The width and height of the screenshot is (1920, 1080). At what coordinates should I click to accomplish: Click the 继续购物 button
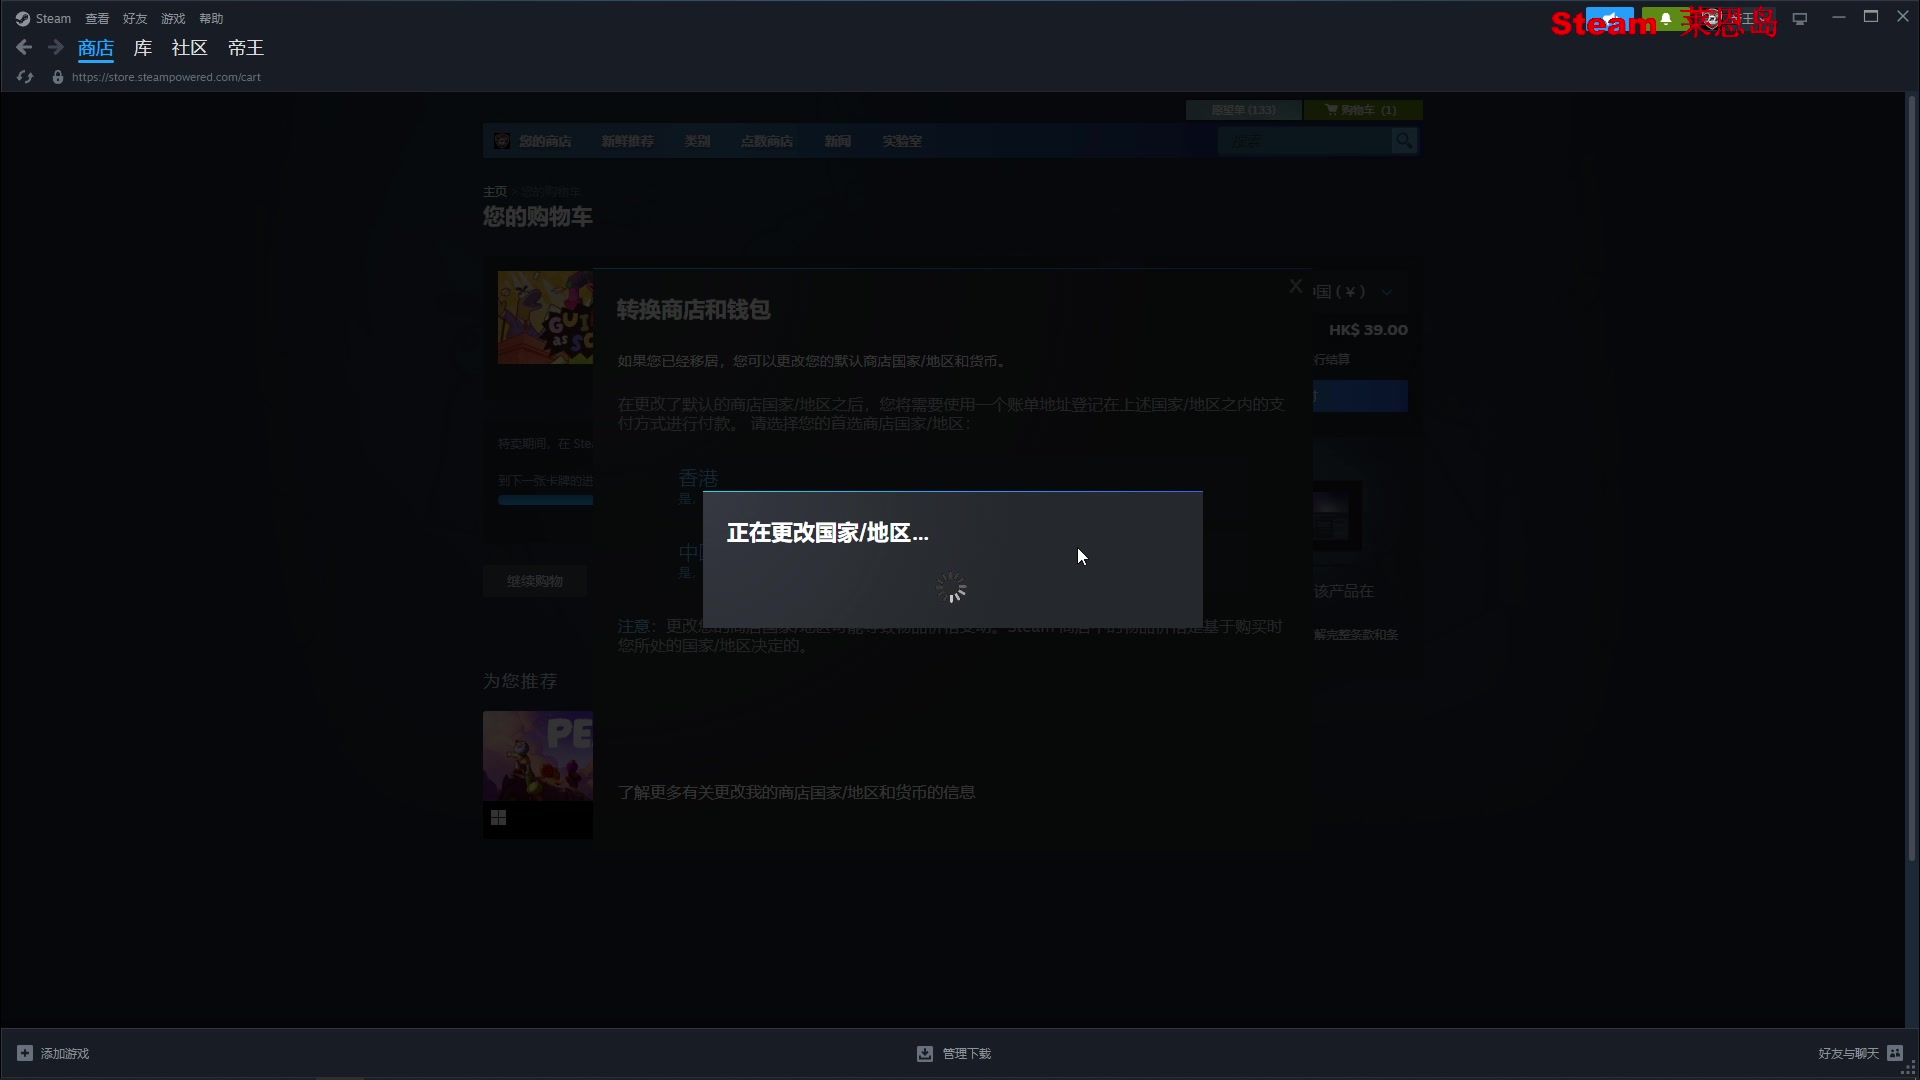tap(535, 581)
